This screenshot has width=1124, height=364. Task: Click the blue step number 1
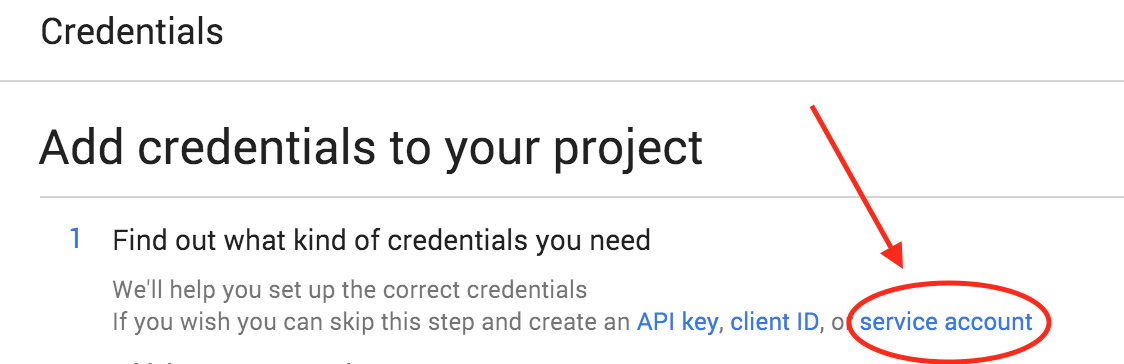(75, 239)
